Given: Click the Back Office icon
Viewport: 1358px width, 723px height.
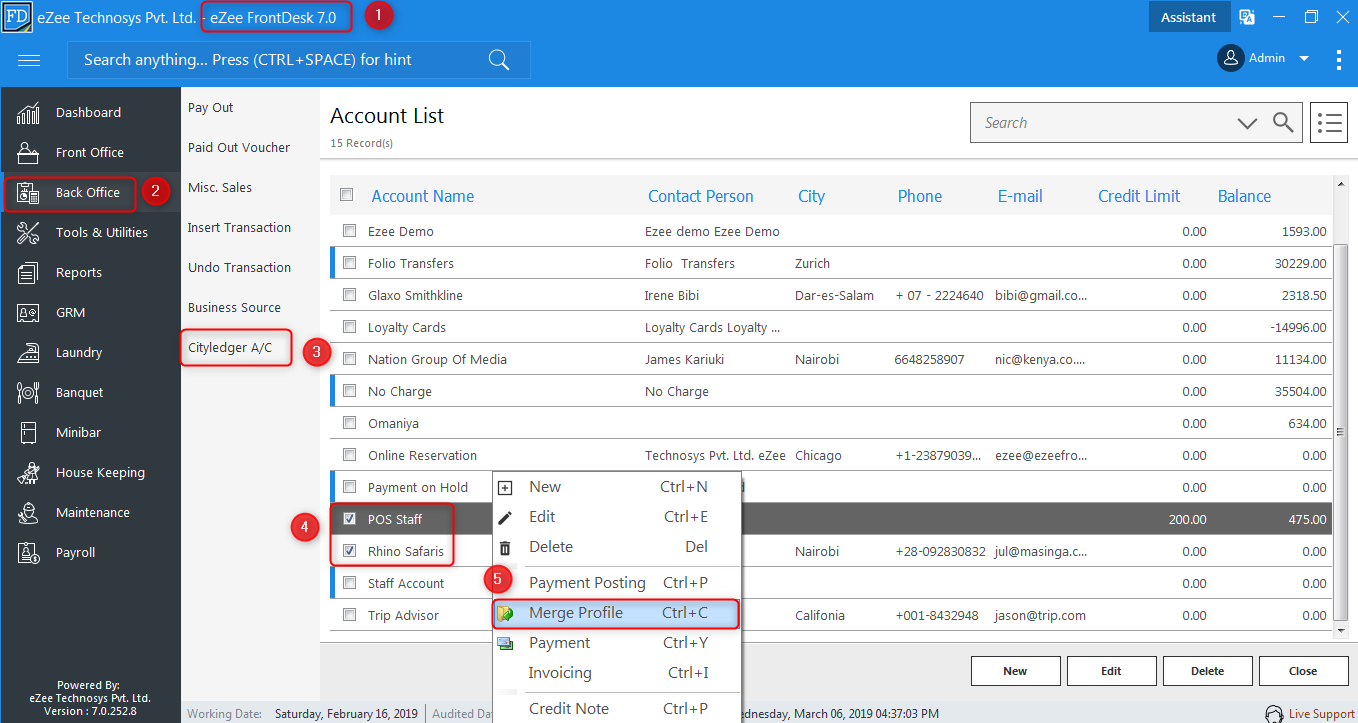Looking at the screenshot, I should click(x=28, y=193).
